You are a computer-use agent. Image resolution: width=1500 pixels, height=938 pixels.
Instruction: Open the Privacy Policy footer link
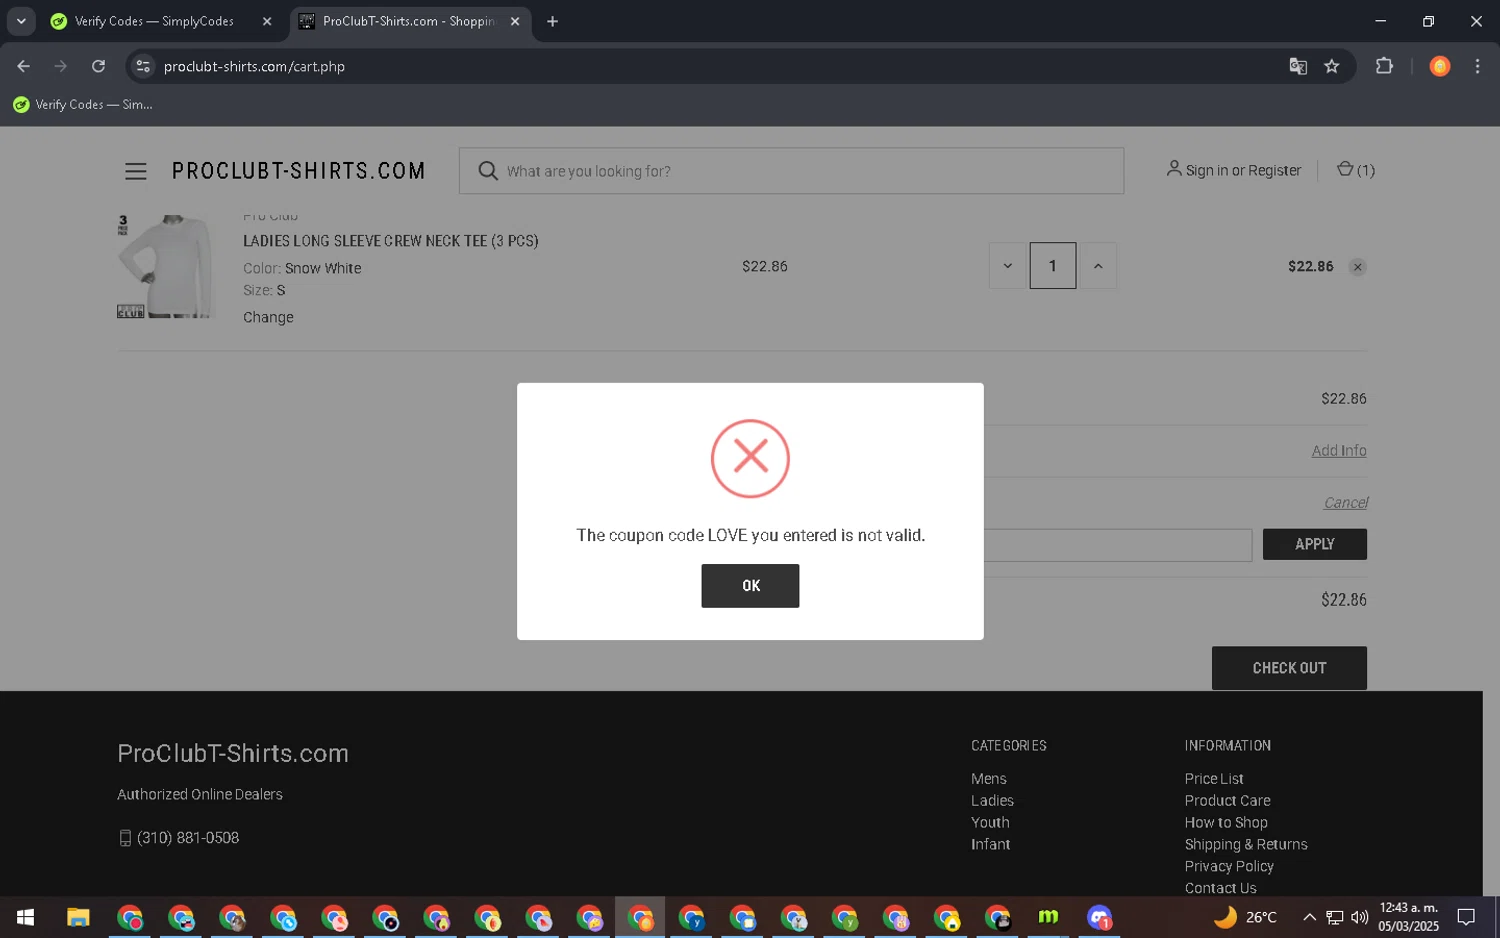pyautogui.click(x=1229, y=867)
